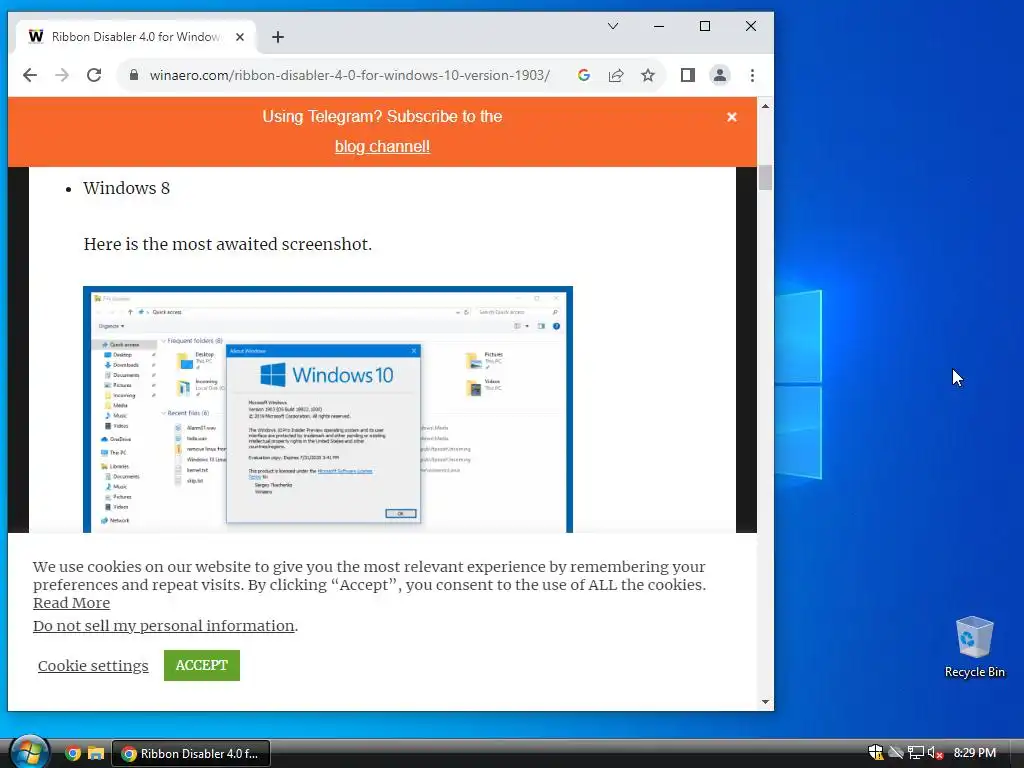Close the Ribbon Disabler tab
1024x768 pixels.
(x=240, y=37)
